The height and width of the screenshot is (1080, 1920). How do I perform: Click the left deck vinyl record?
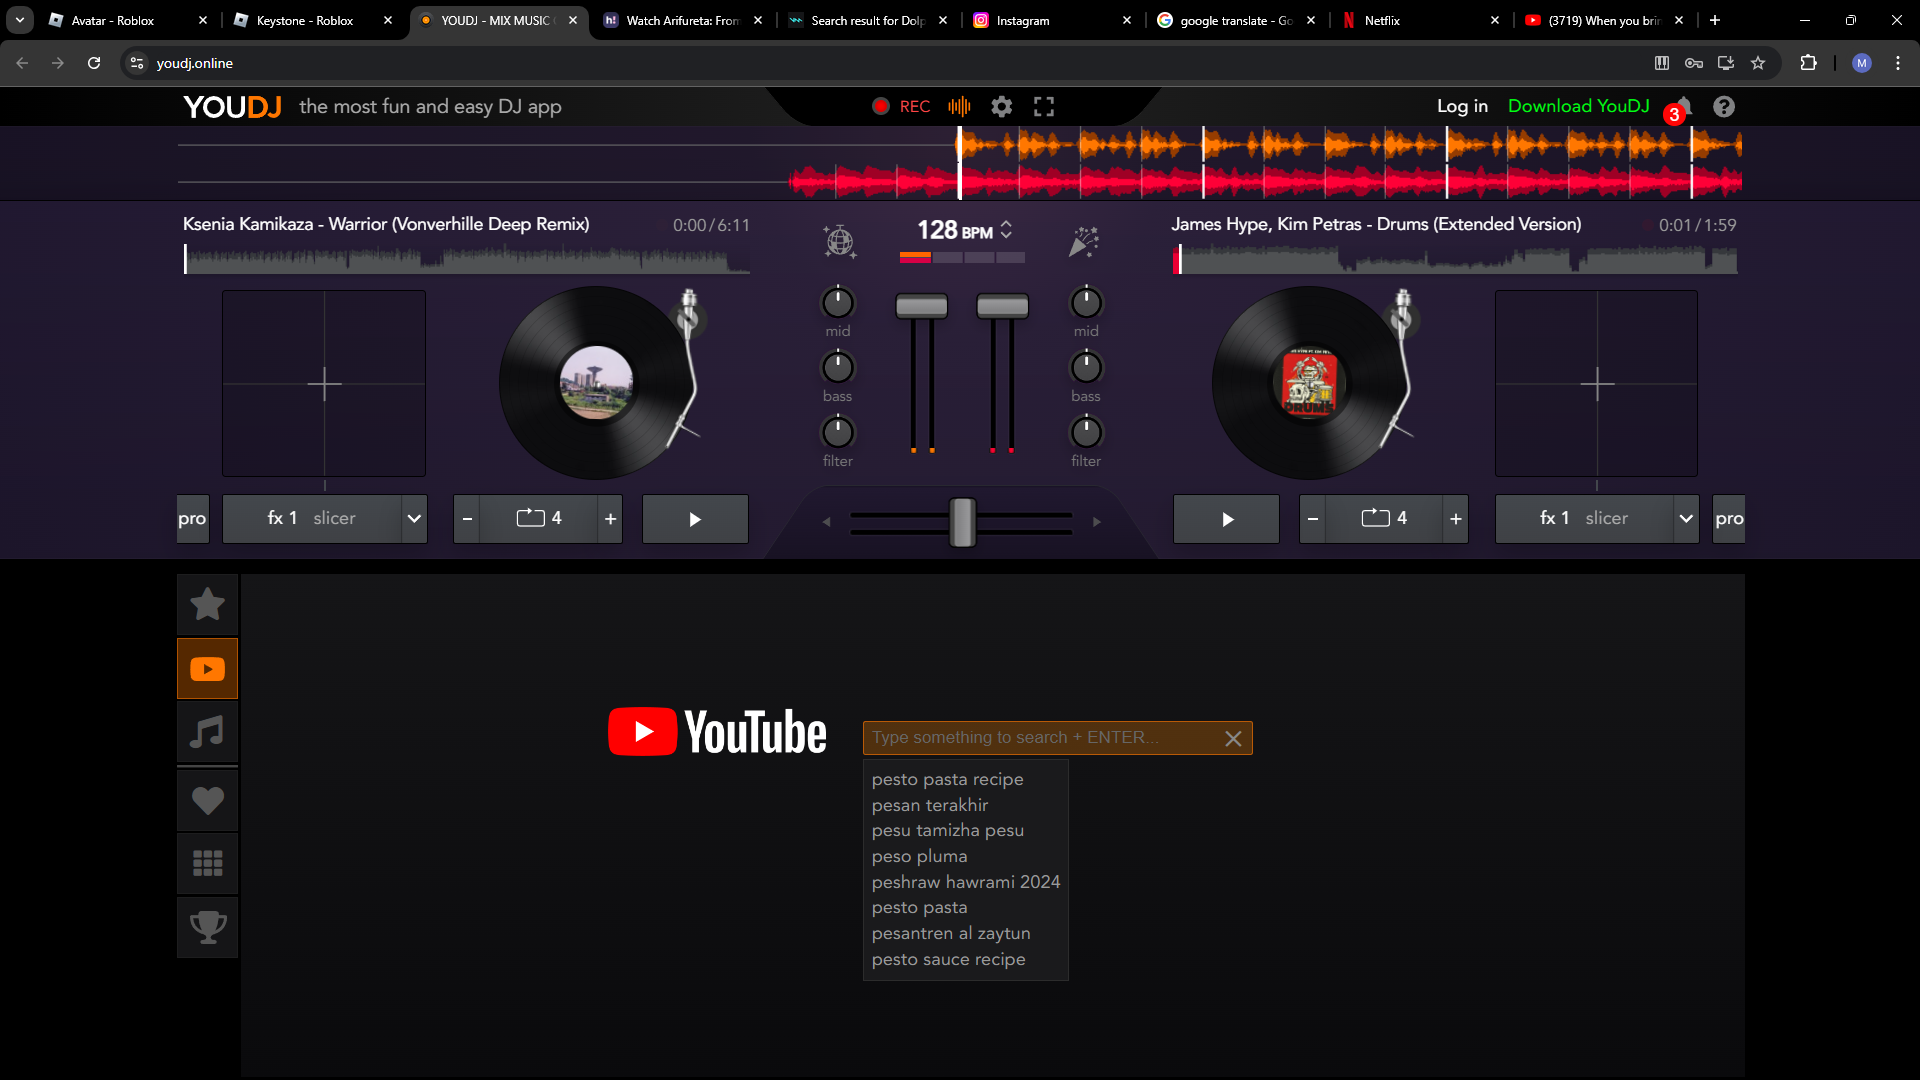tap(597, 383)
